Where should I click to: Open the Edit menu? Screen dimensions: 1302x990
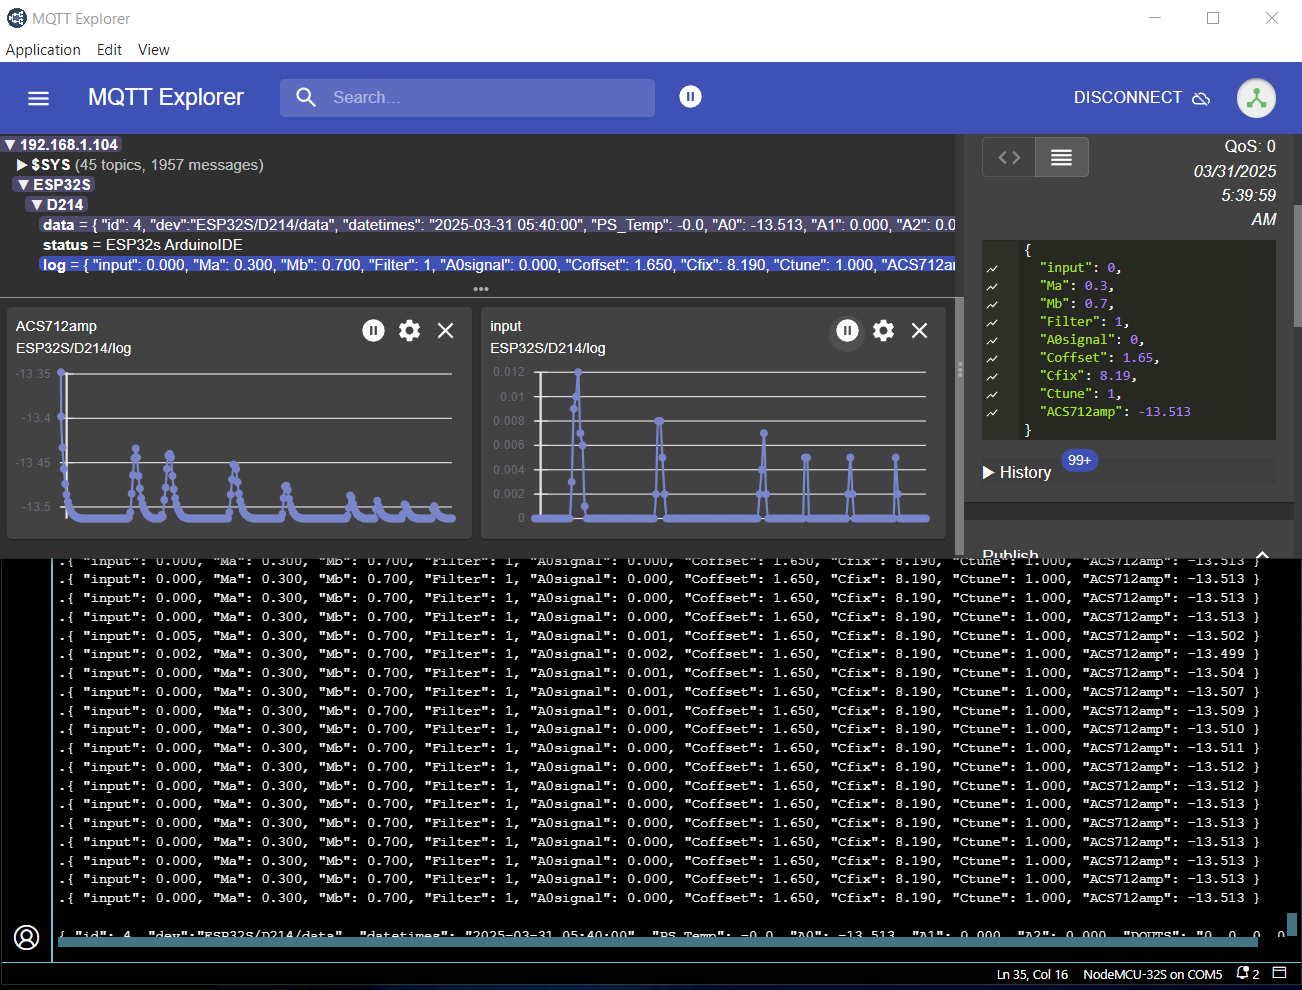point(109,50)
